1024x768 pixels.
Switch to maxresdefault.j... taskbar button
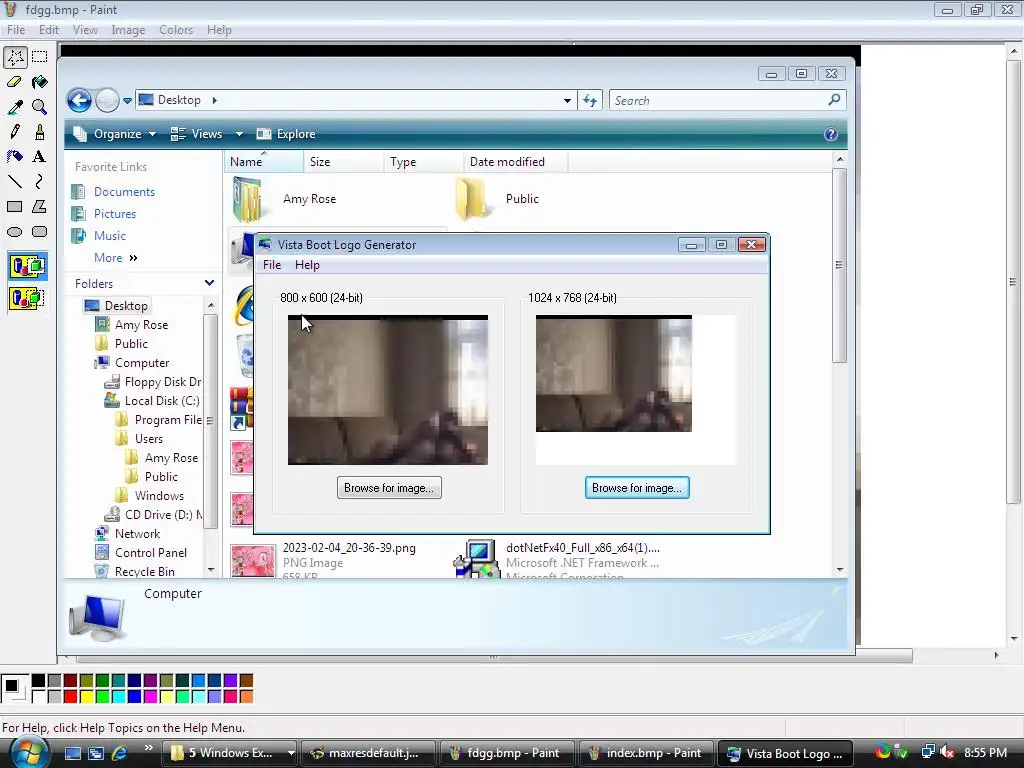point(367,753)
